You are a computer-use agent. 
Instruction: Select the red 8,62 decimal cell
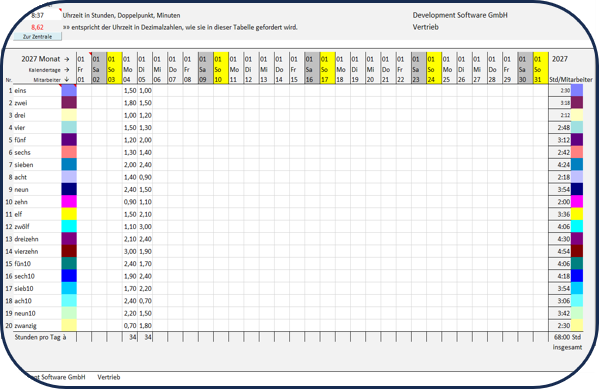(38, 27)
